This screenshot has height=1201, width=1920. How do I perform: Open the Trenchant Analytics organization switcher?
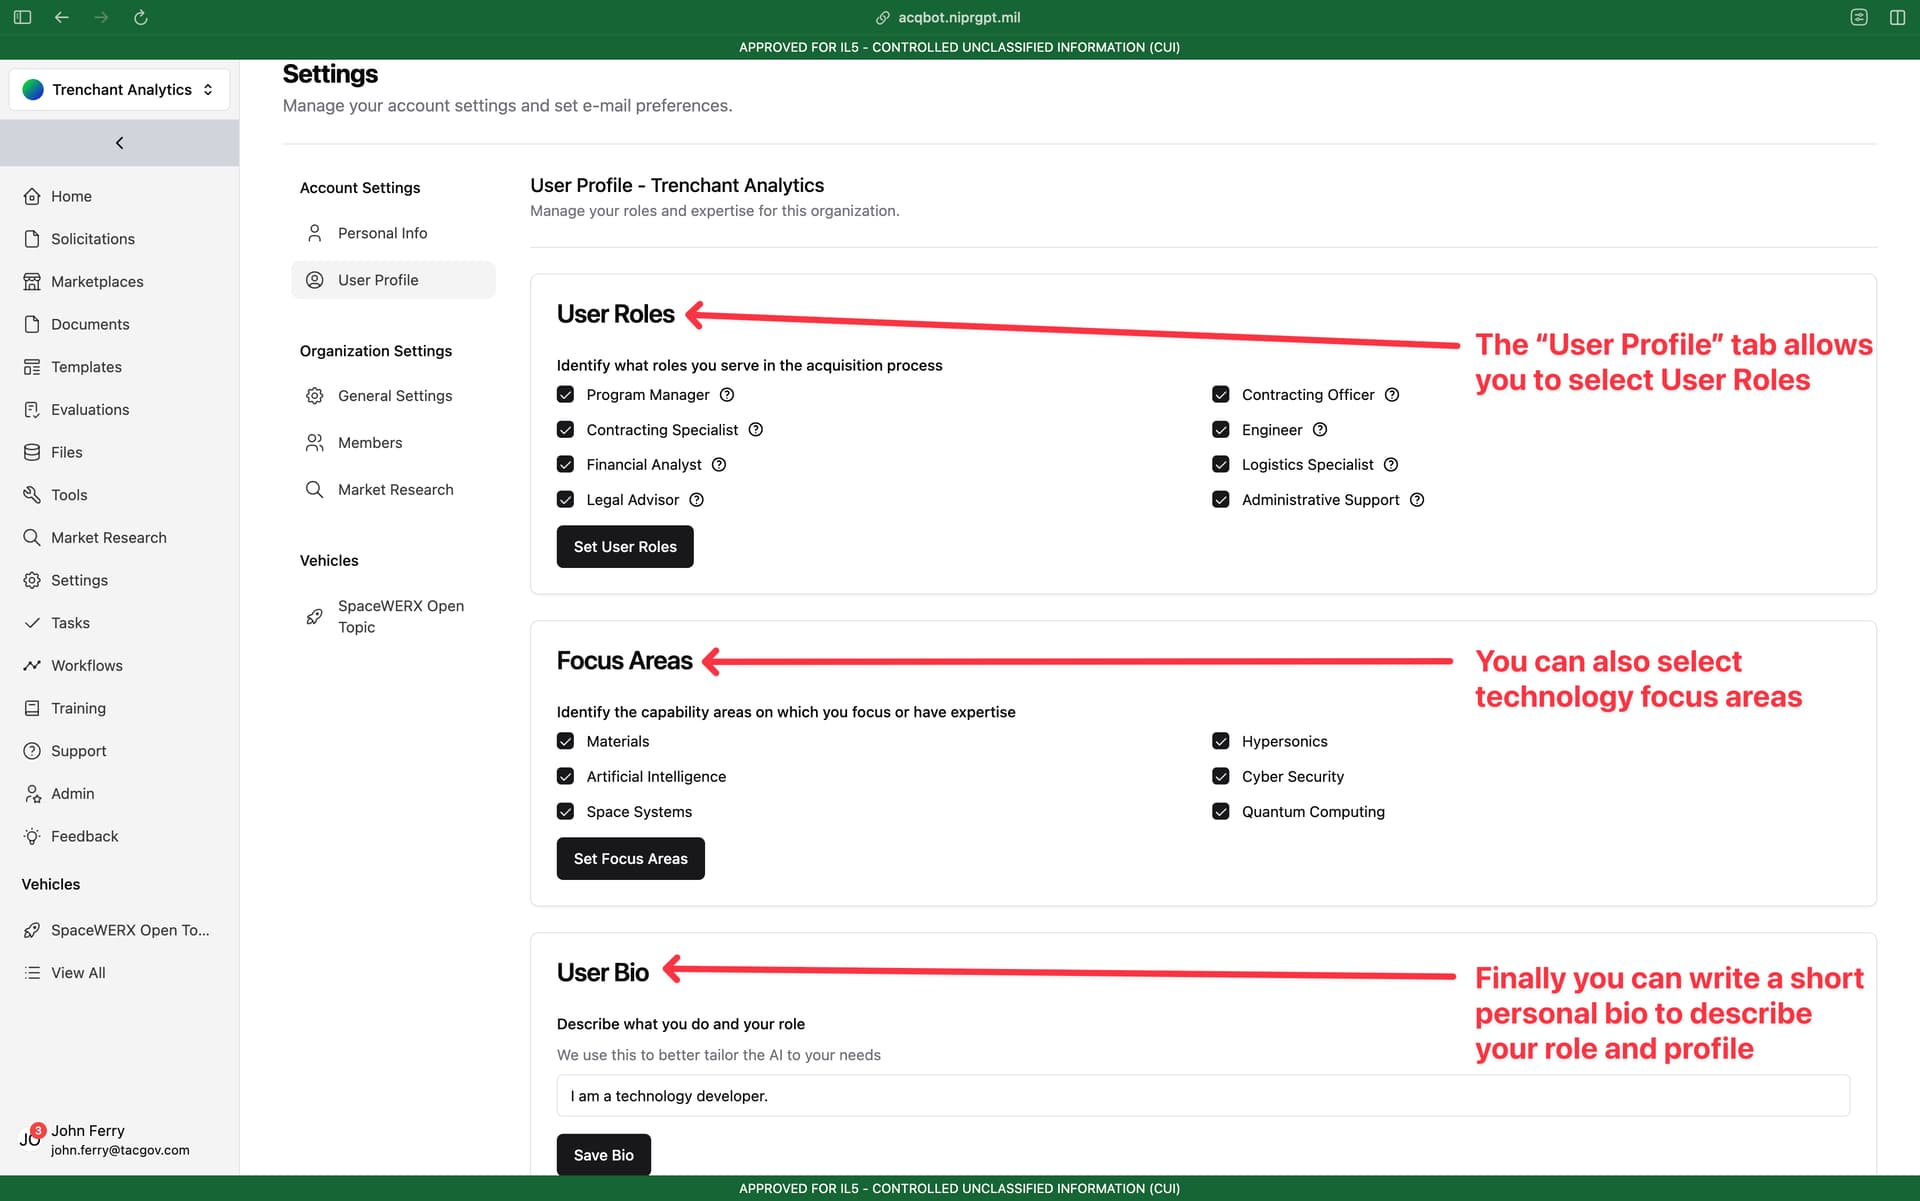tap(119, 89)
